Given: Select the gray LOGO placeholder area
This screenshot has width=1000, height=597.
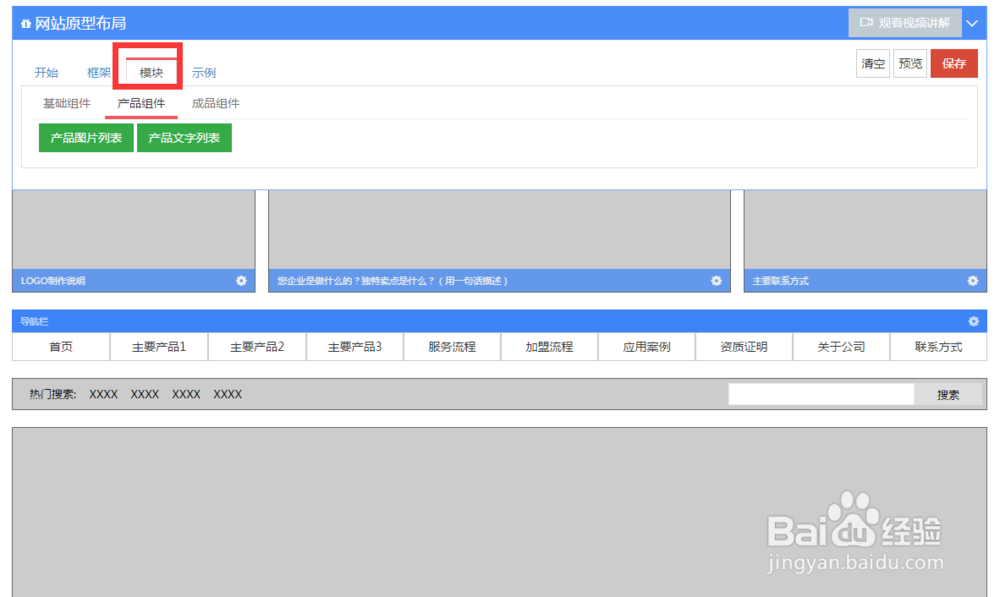Looking at the screenshot, I should pyautogui.click(x=134, y=230).
